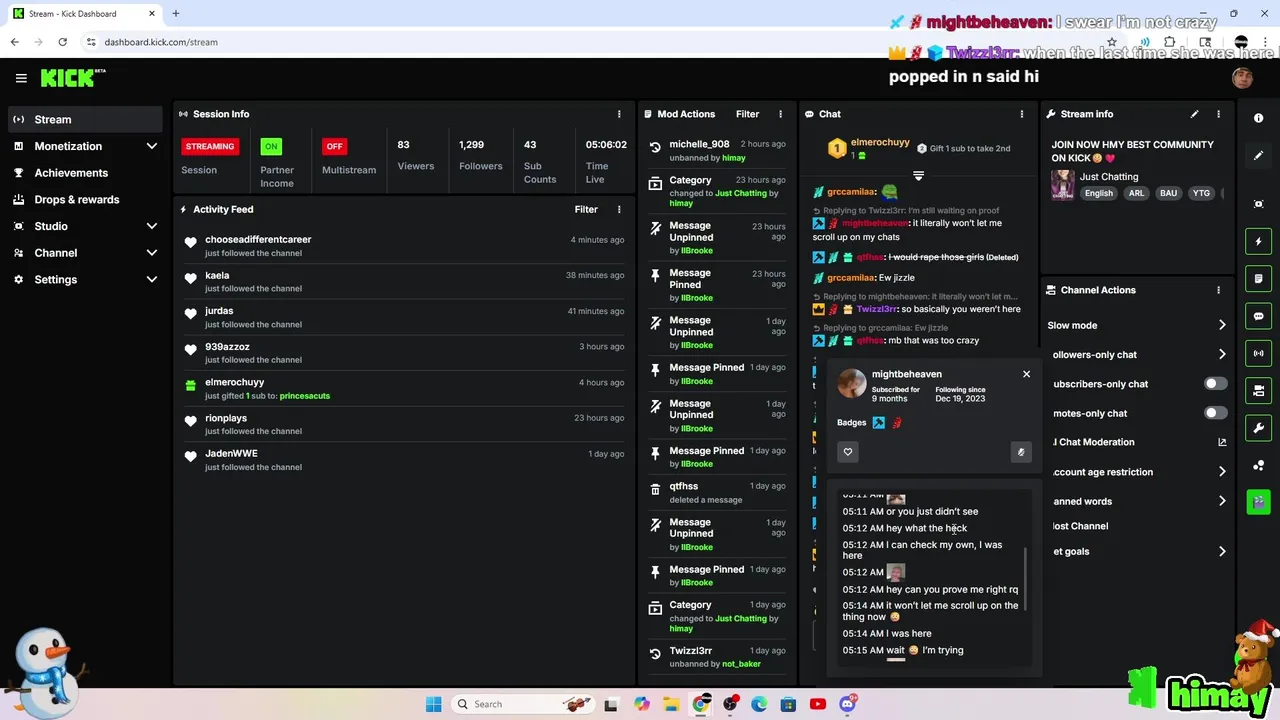The height and width of the screenshot is (720, 1280).
Task: Toggle the channel actions camera widget icon
Action: [x=1258, y=390]
